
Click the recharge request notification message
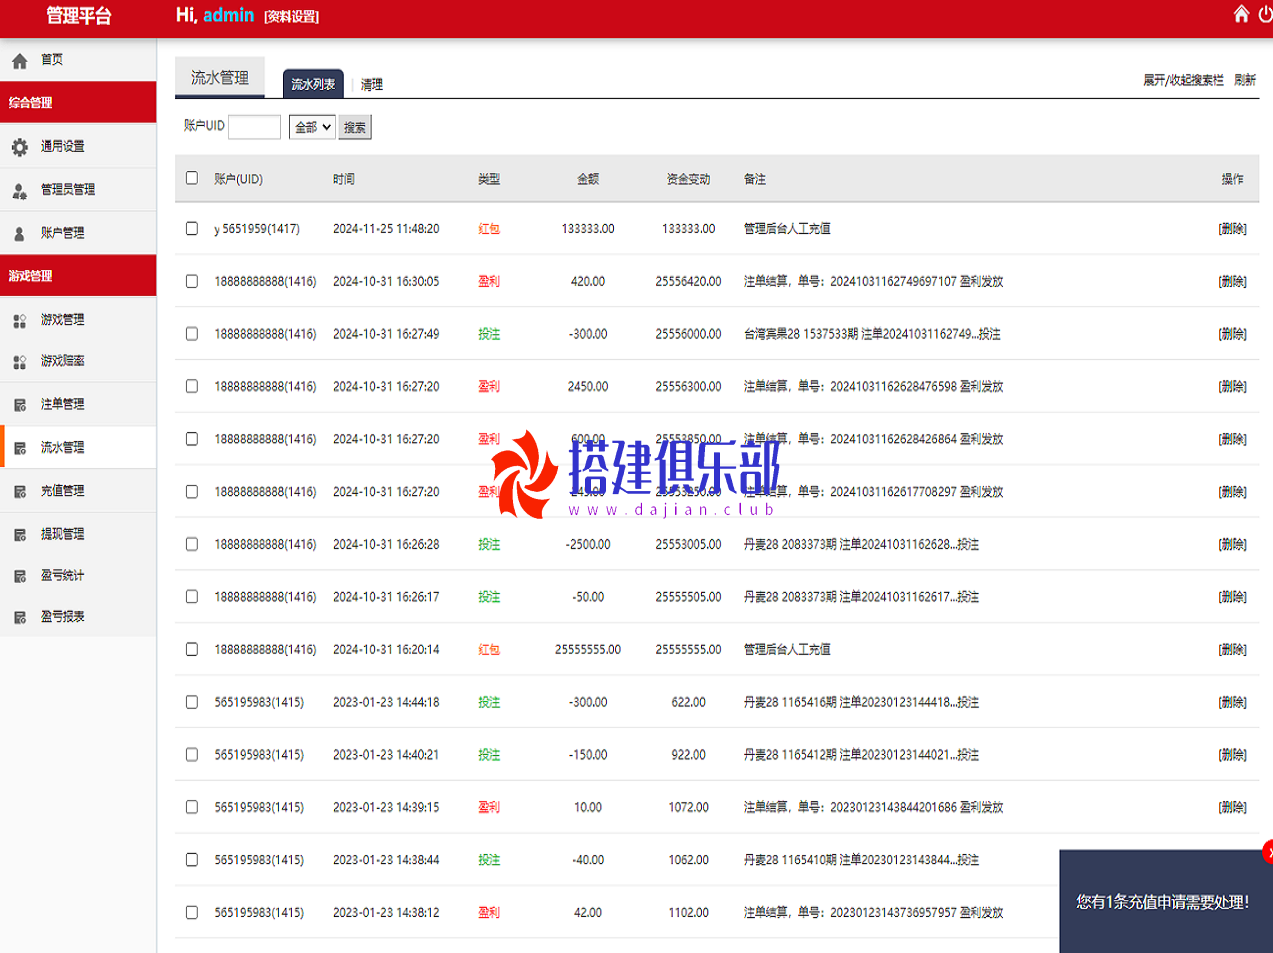tap(1162, 902)
